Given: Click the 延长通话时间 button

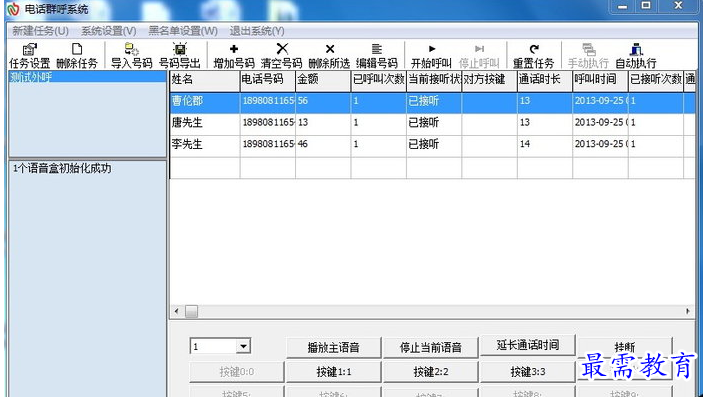Looking at the screenshot, I should [x=528, y=345].
